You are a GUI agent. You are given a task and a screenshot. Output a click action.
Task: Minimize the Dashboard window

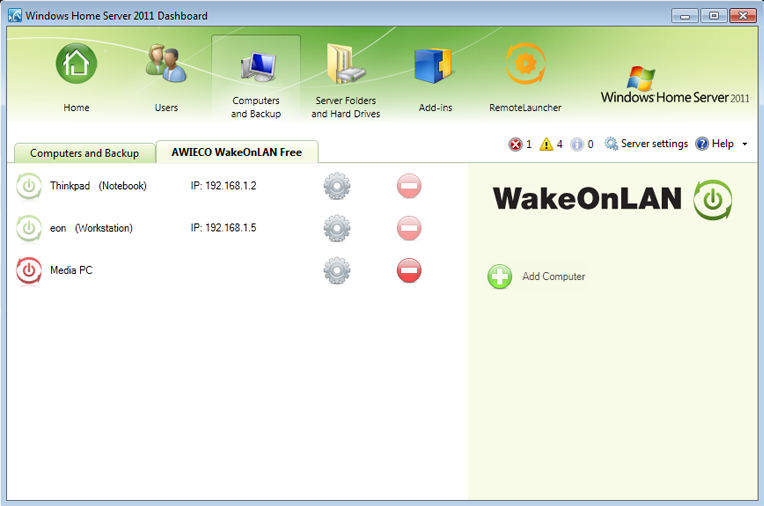tap(685, 16)
